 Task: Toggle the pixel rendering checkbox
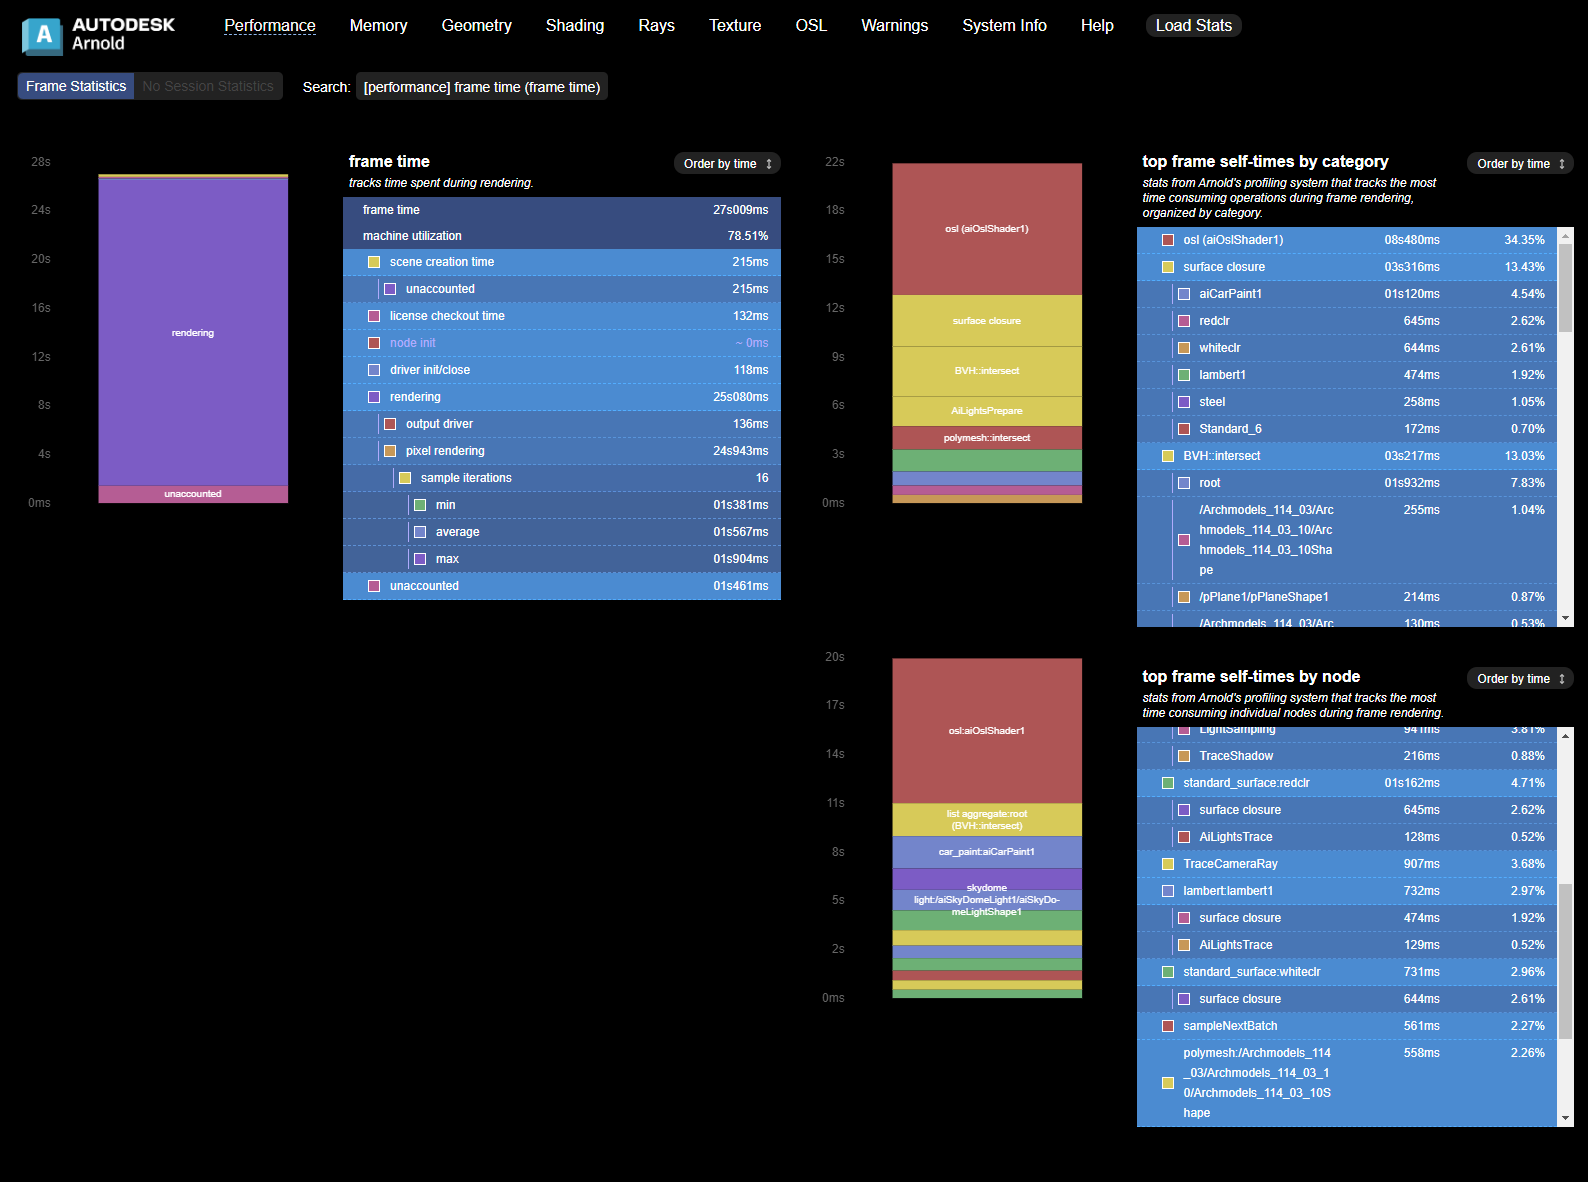point(390,451)
